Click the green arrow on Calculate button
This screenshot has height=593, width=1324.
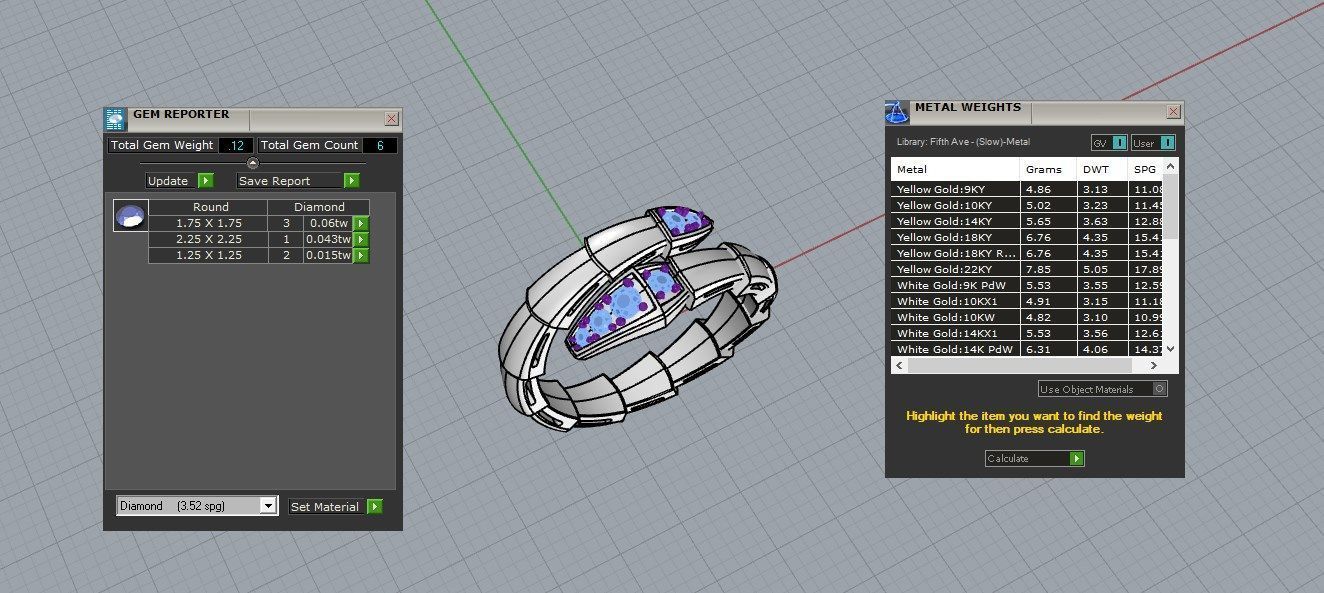(x=1077, y=459)
